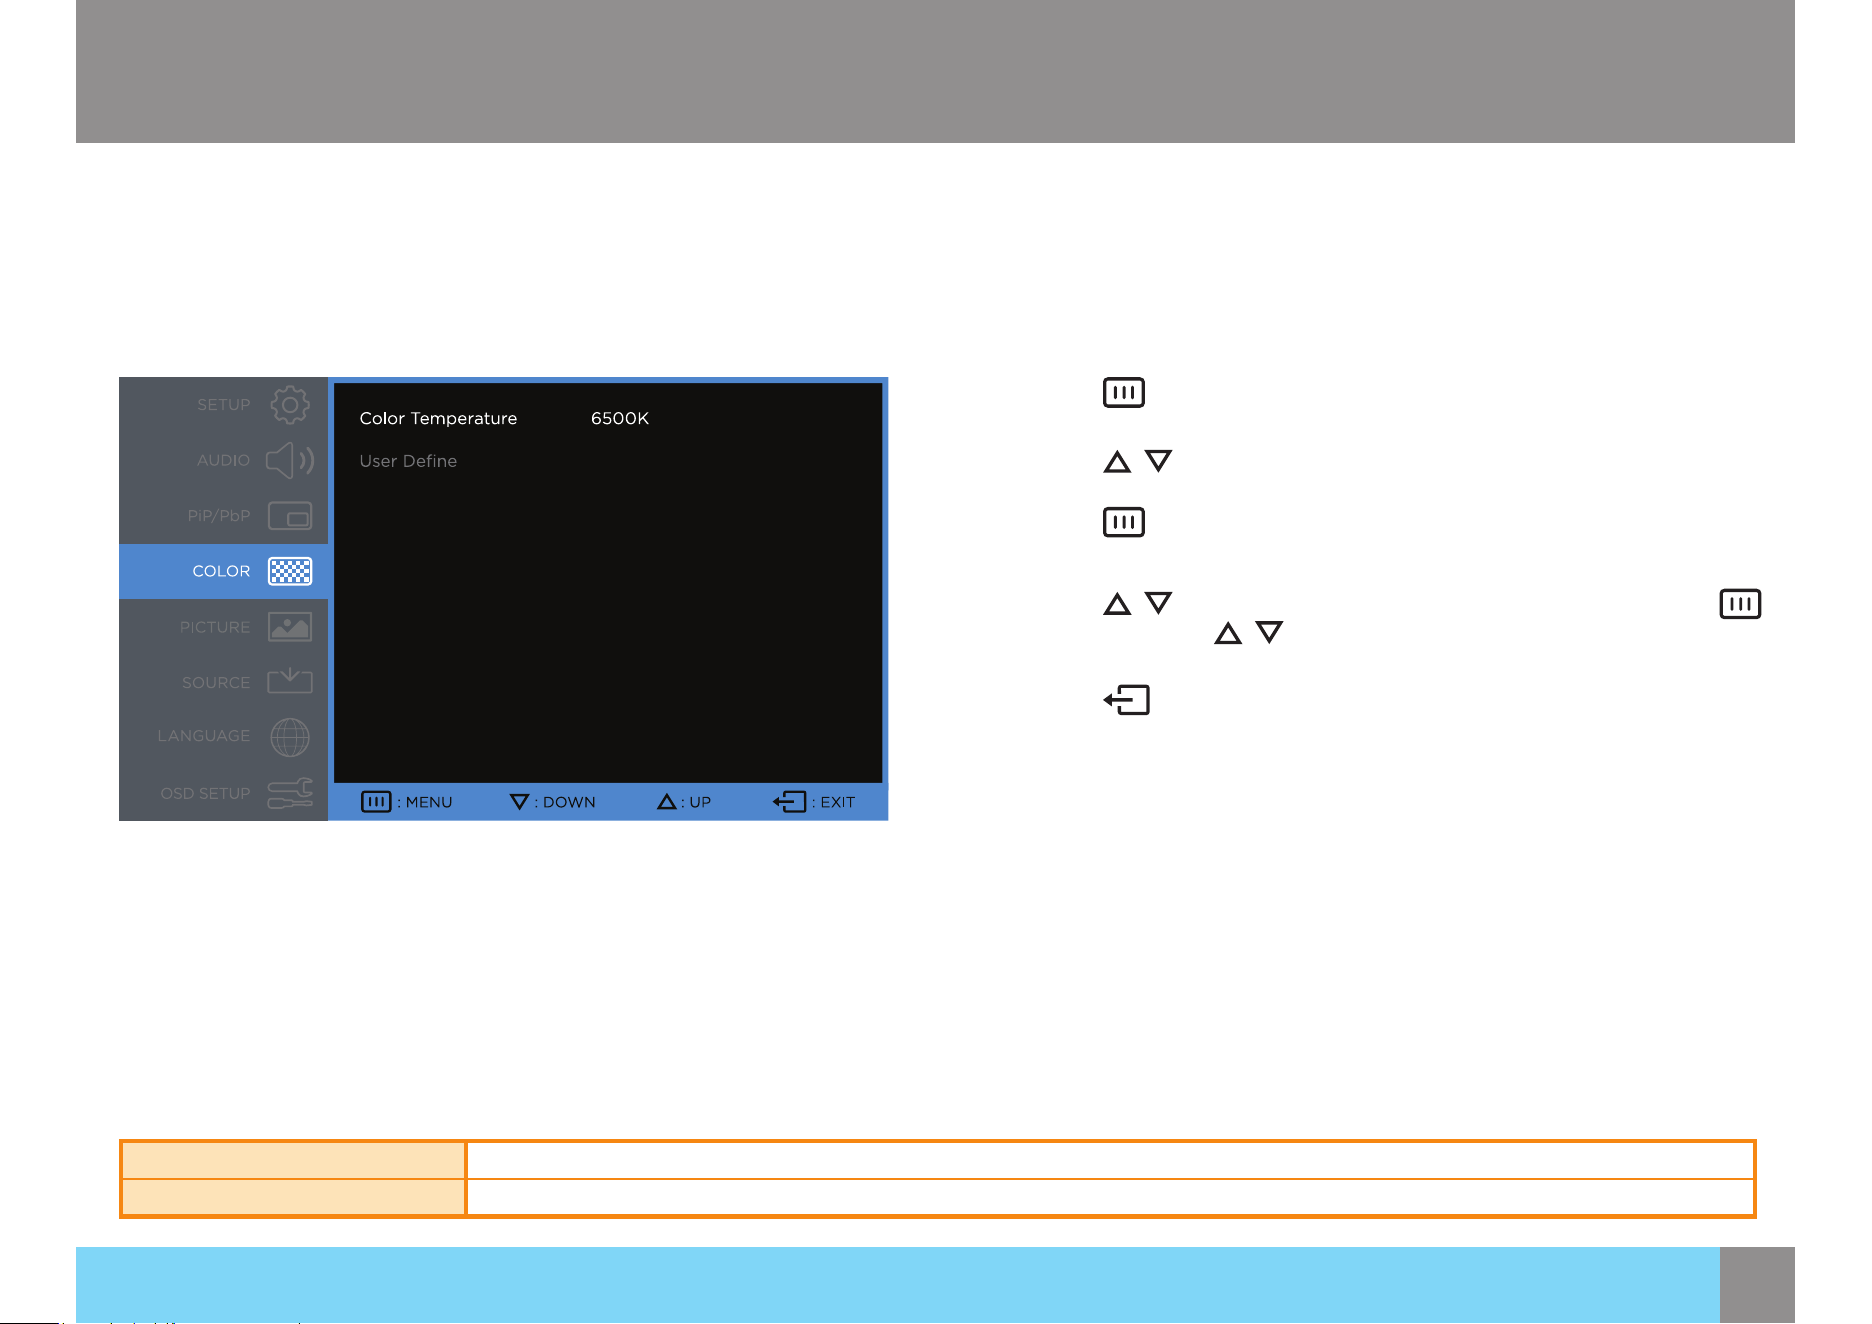Select the SETUP gear icon
This screenshot has width=1872, height=1324.
[290, 404]
